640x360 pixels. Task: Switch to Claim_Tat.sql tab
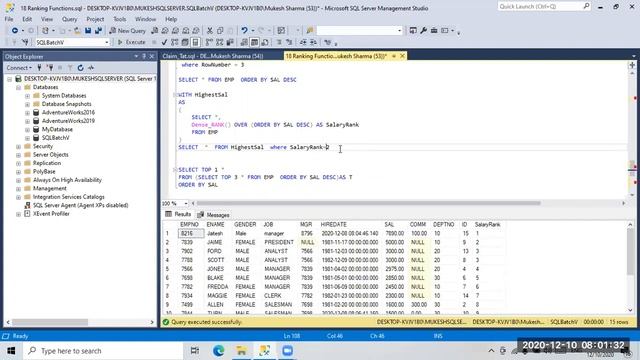tap(213, 56)
